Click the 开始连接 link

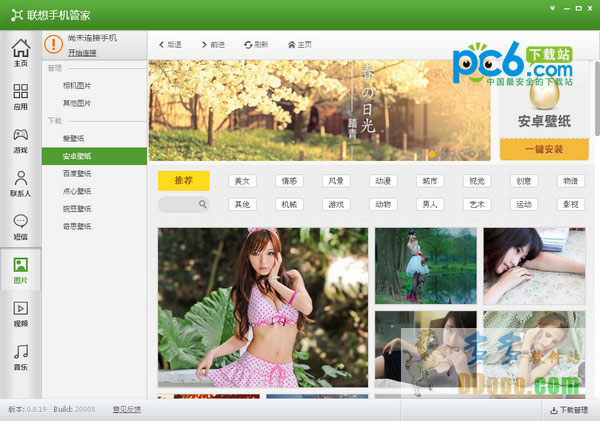[82, 52]
